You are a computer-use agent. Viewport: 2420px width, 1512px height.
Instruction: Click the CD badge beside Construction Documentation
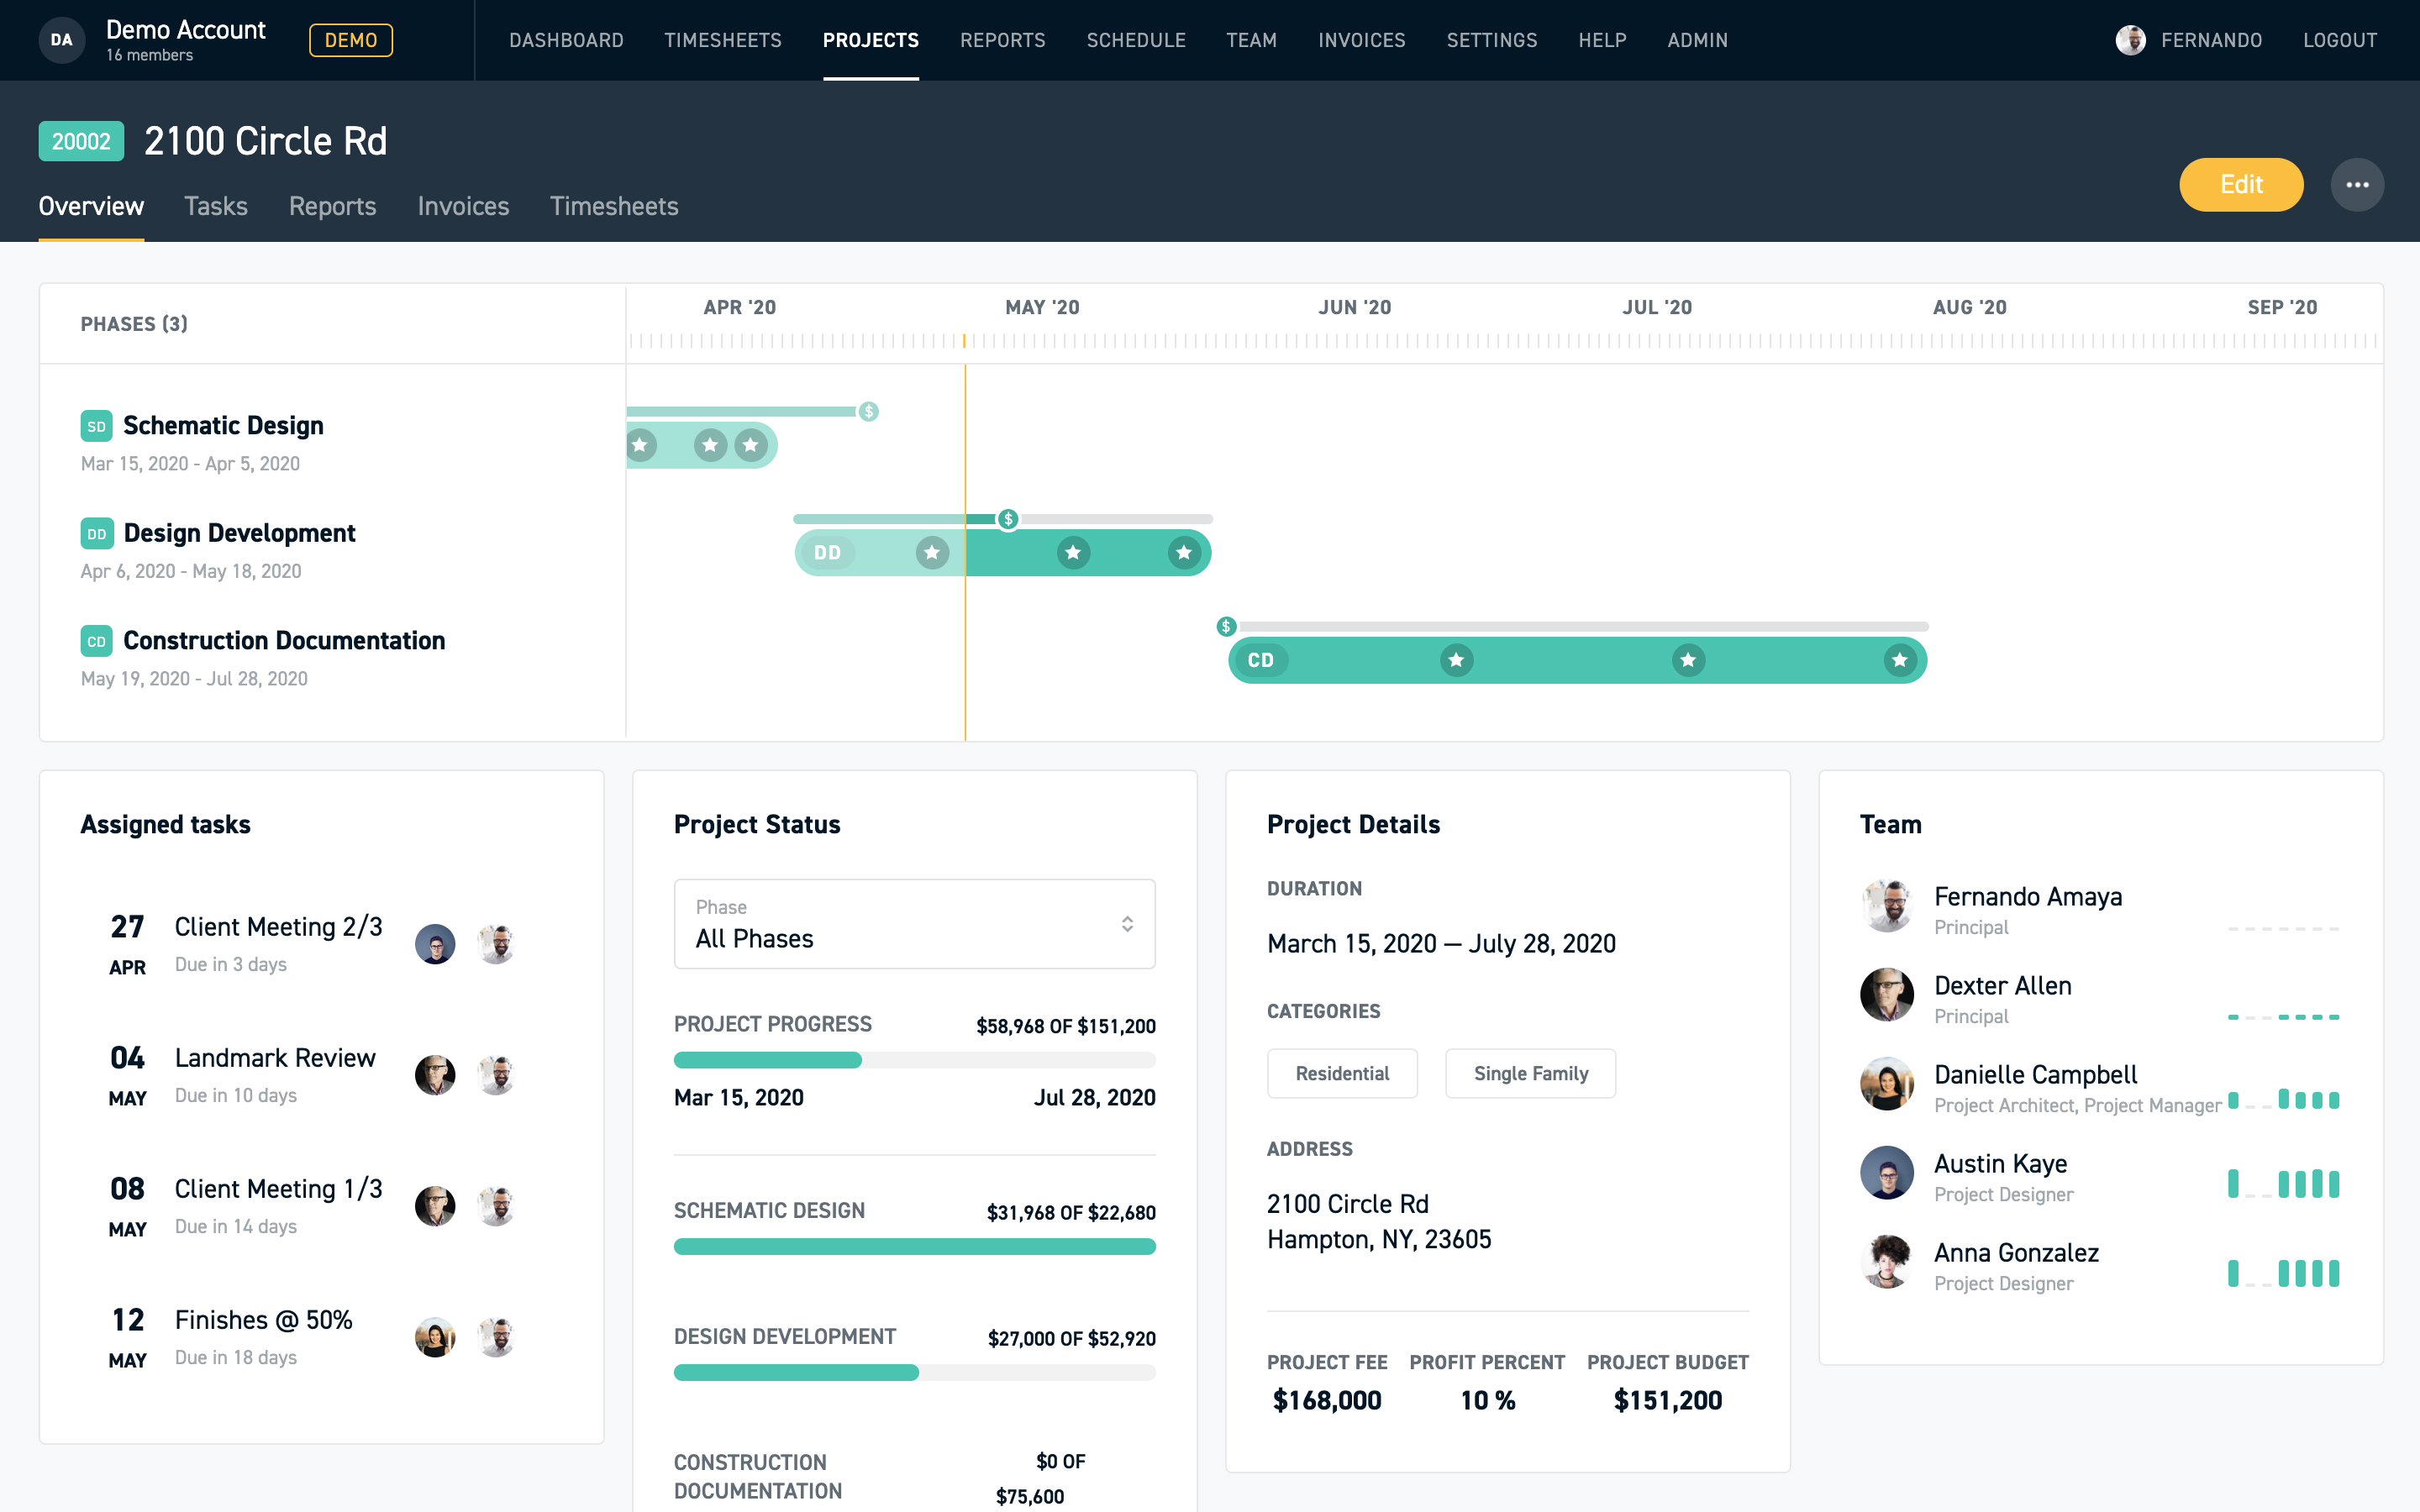coord(96,641)
